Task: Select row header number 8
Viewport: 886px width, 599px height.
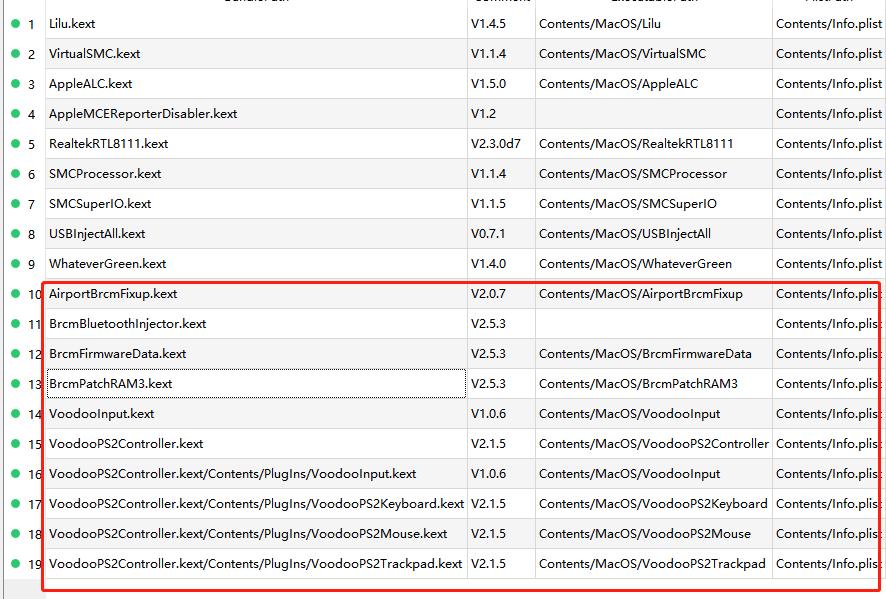Action: click(32, 234)
